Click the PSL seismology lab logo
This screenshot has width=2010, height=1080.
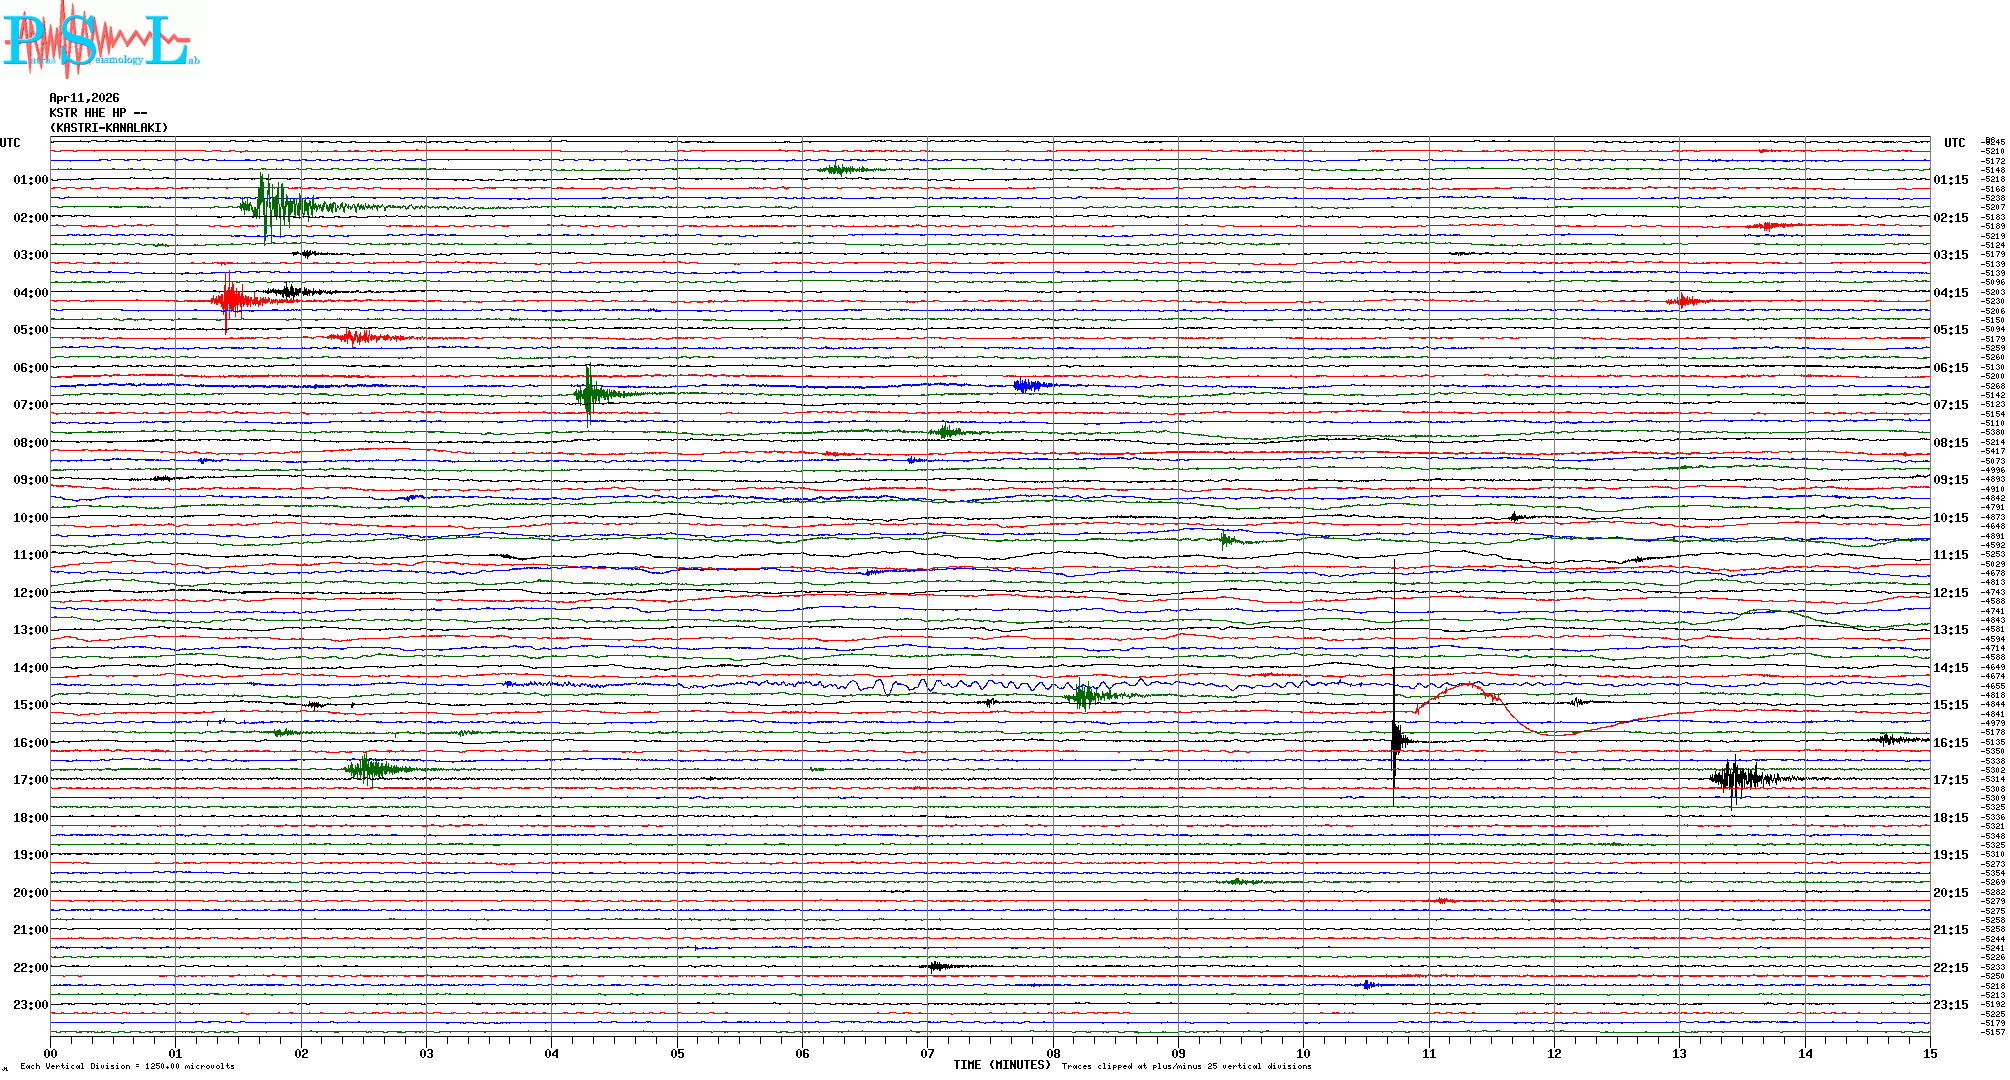click(100, 40)
